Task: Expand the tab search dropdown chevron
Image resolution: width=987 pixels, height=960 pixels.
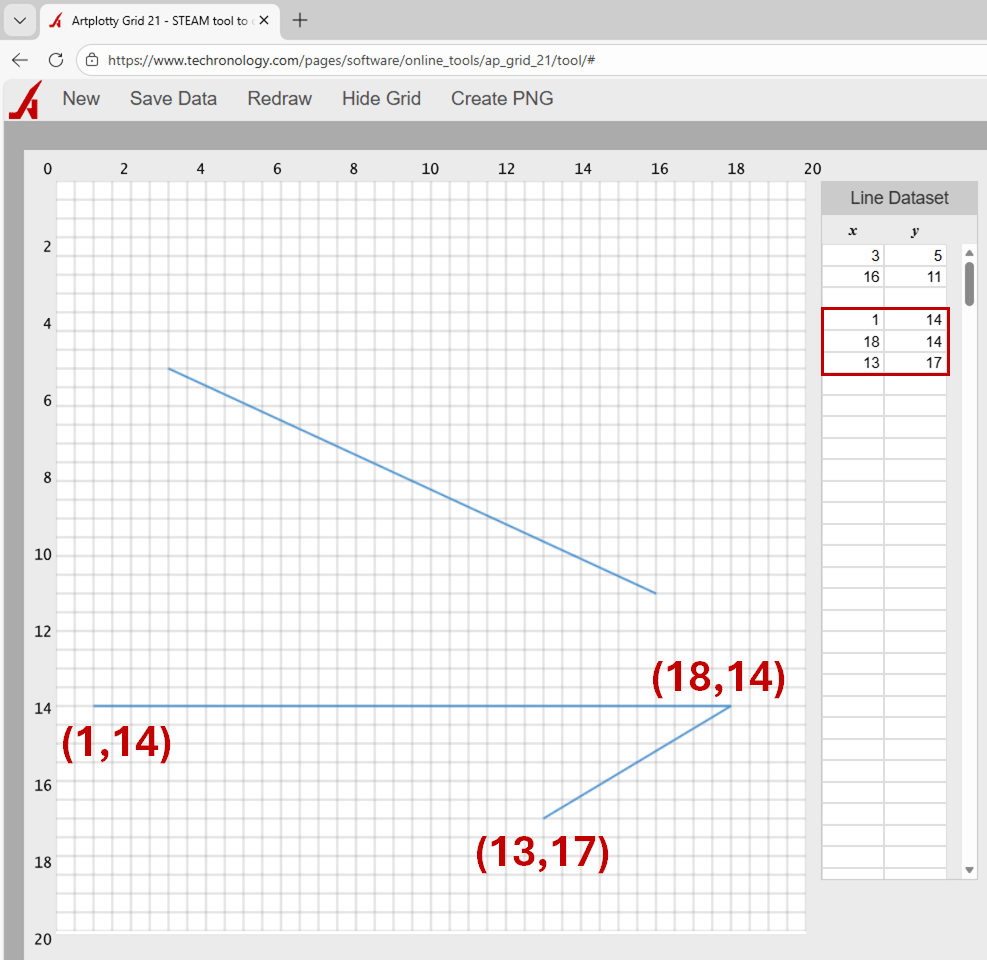Action: [x=19, y=20]
